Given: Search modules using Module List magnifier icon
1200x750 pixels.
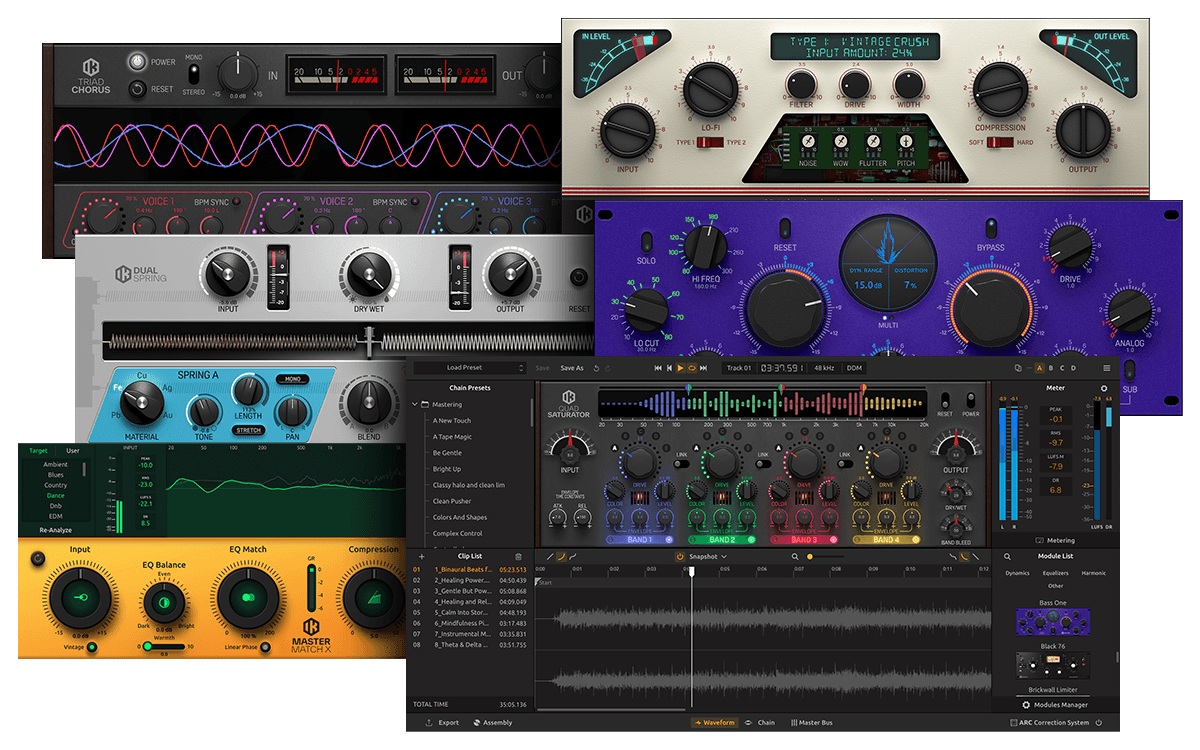Looking at the screenshot, I should click(1007, 556).
